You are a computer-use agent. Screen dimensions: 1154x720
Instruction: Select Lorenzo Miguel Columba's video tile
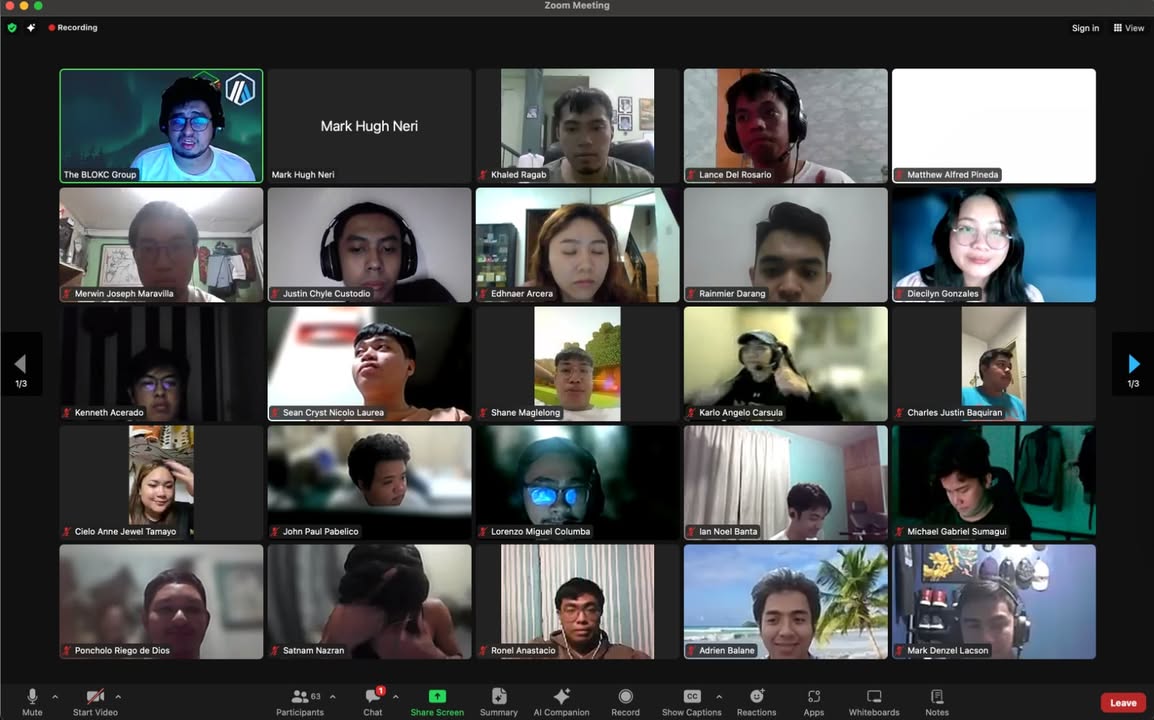[578, 483]
